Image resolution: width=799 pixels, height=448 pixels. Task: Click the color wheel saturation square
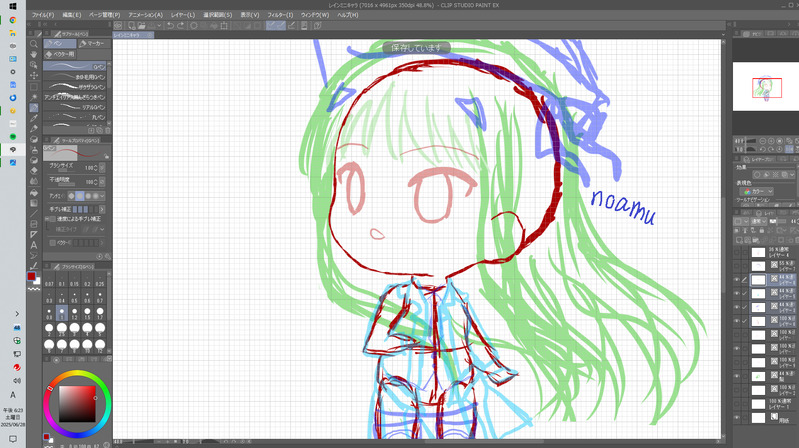(77, 404)
